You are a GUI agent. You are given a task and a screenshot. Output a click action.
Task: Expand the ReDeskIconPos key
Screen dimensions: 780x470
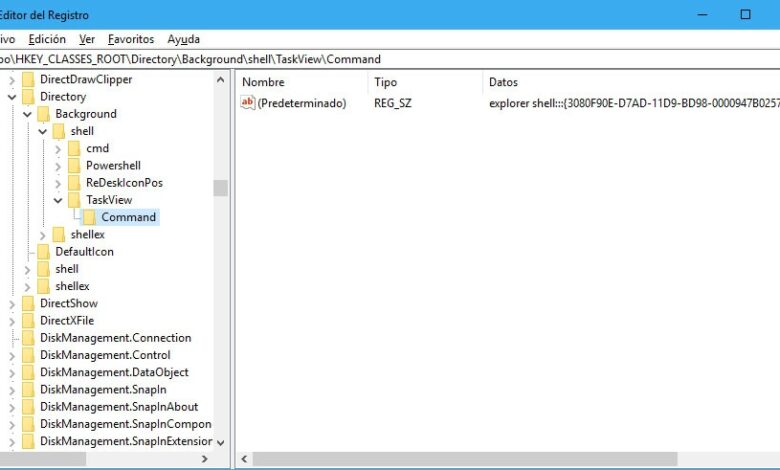[x=58, y=184]
